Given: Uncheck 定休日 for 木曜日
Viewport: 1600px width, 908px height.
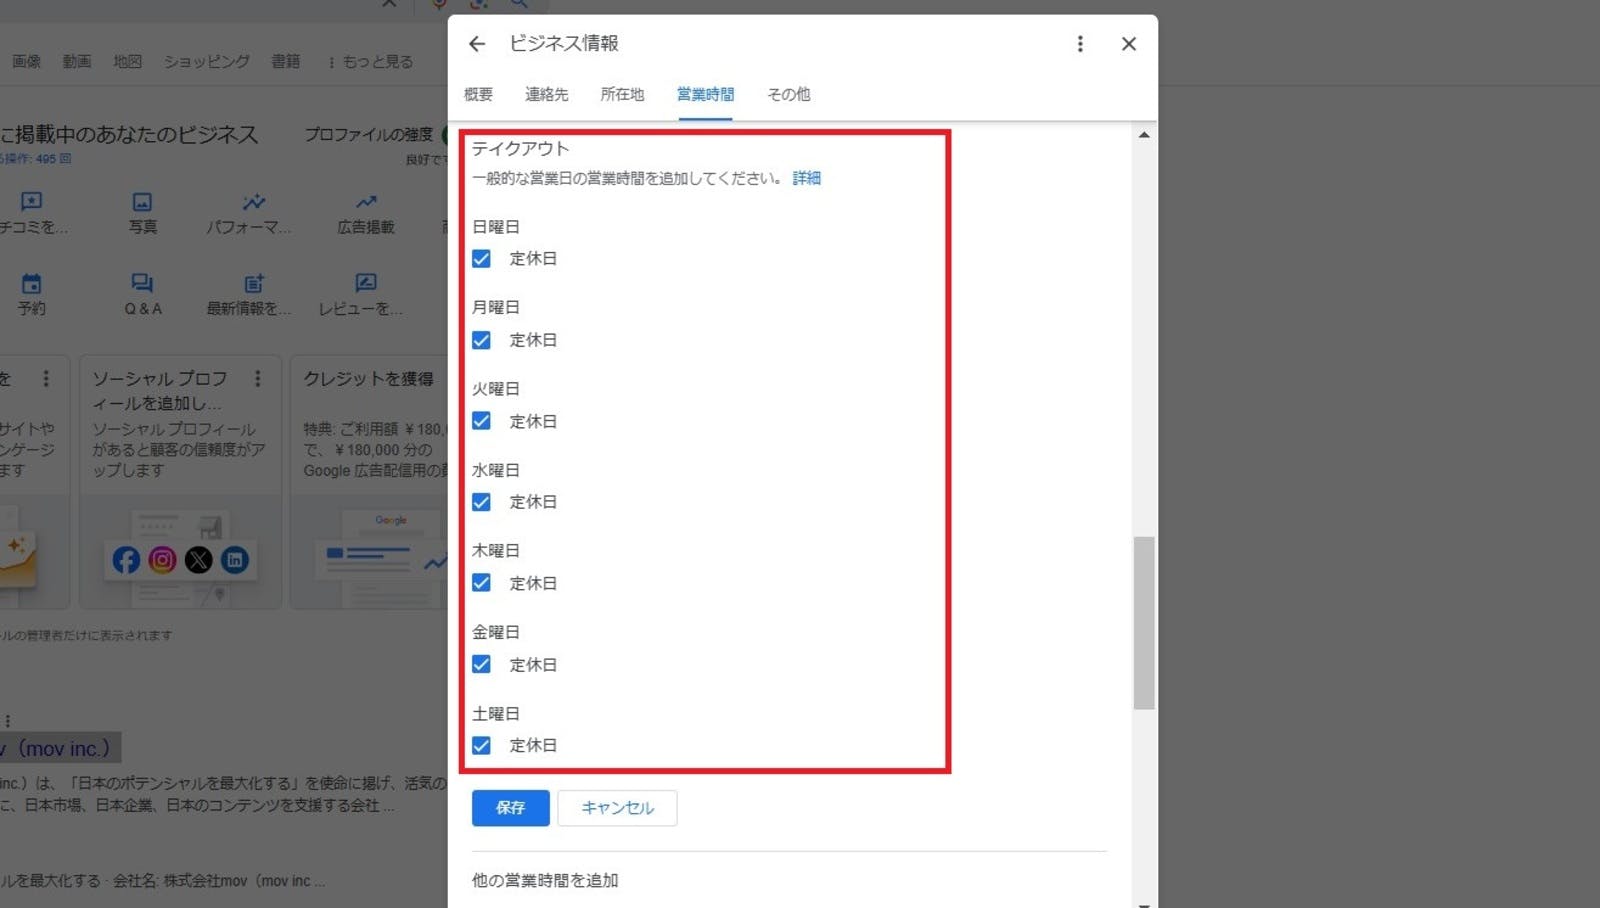Looking at the screenshot, I should (481, 583).
